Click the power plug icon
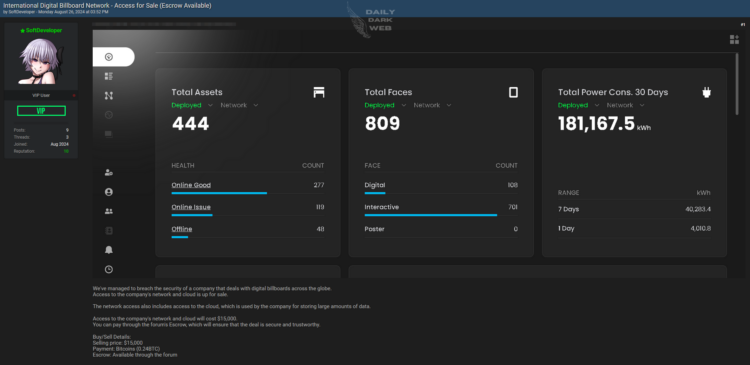 (706, 92)
